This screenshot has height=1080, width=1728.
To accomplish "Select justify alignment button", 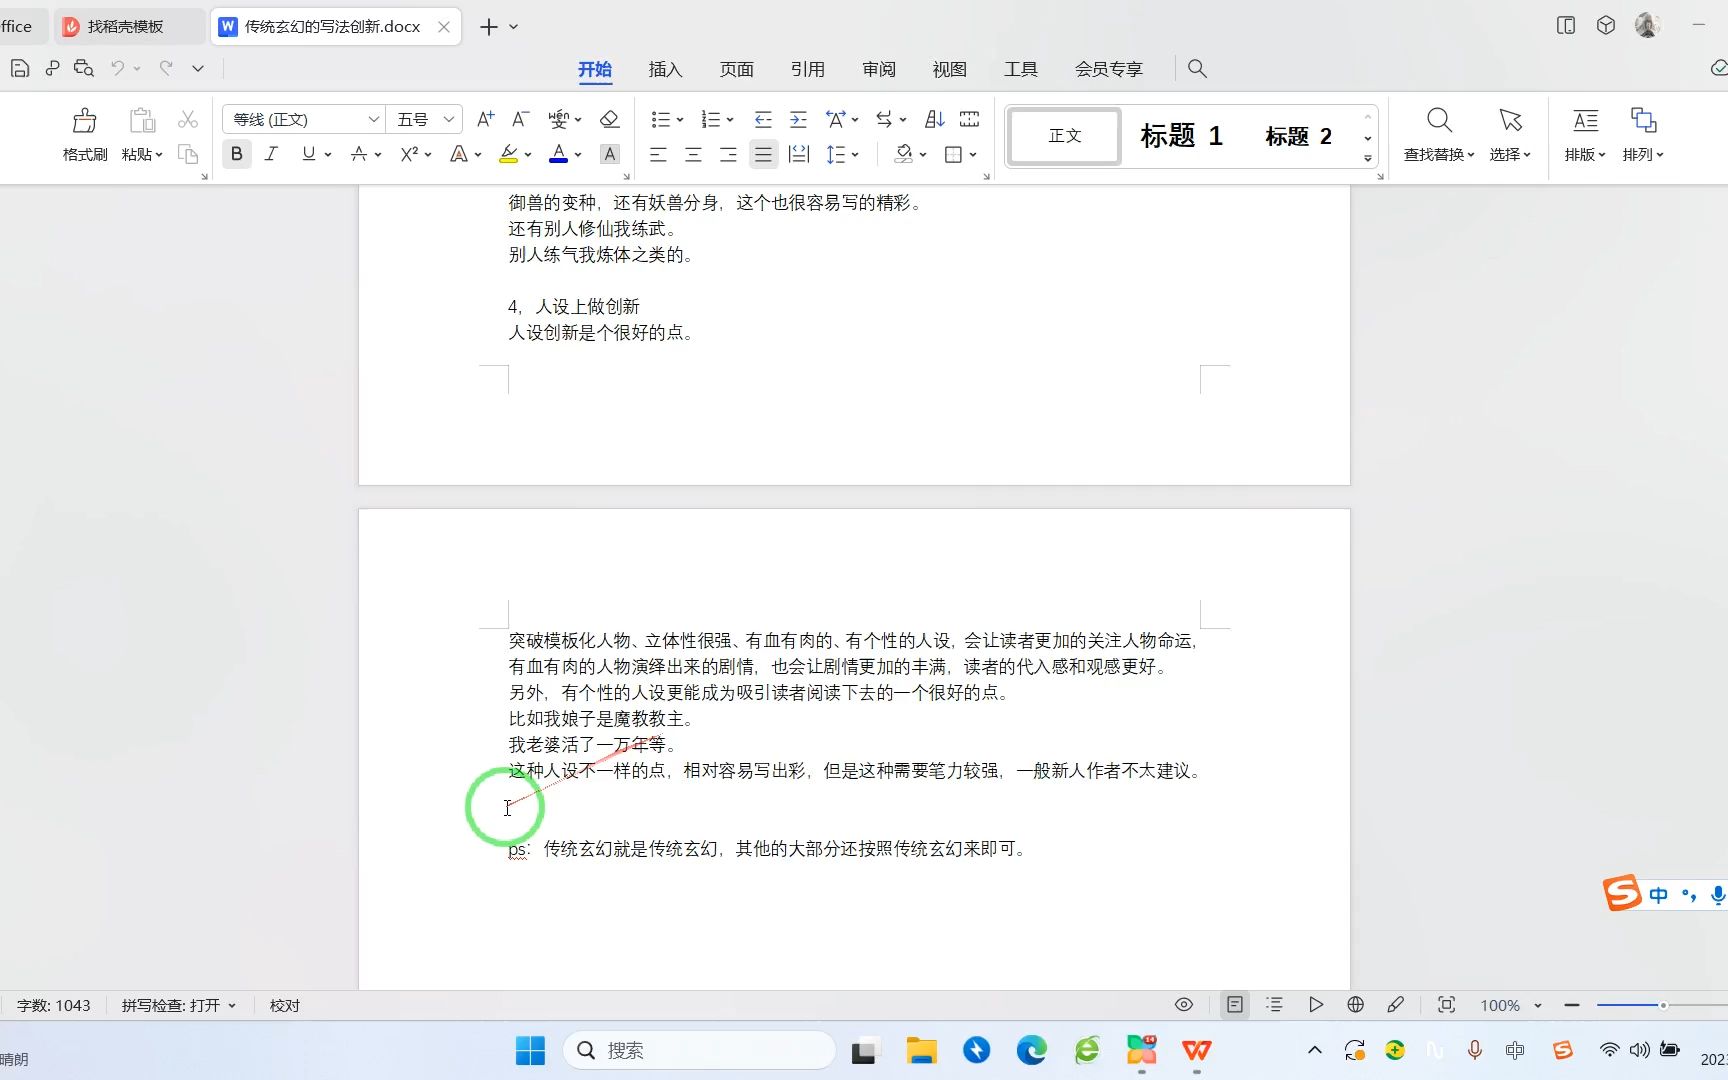I will coord(763,154).
